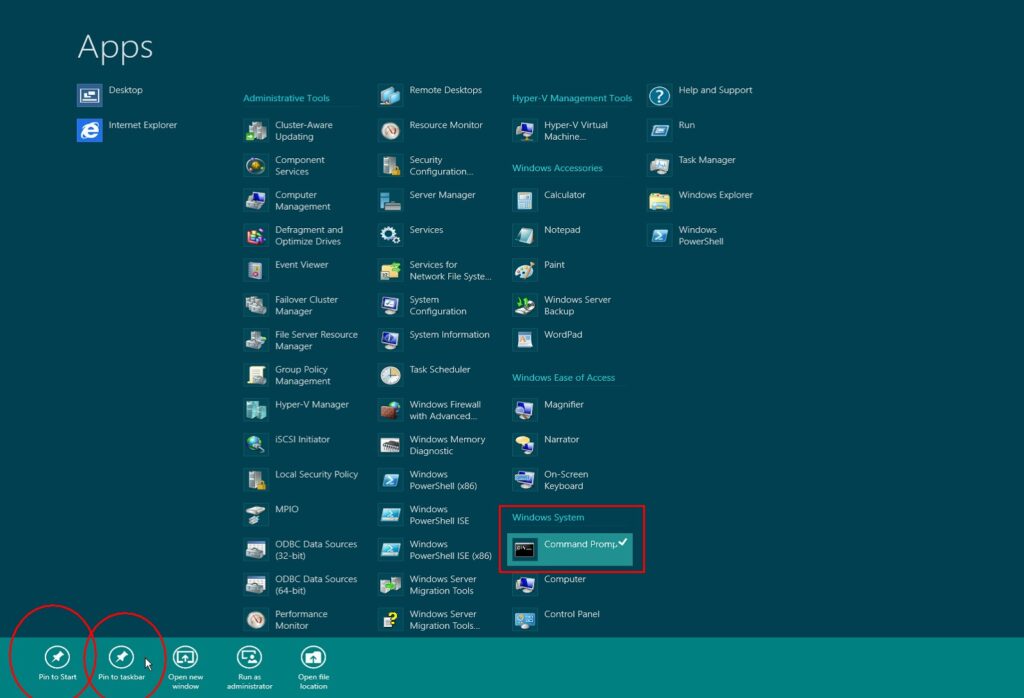Click the Narrator label
Screen dimensions: 1024x698
tap(562, 439)
